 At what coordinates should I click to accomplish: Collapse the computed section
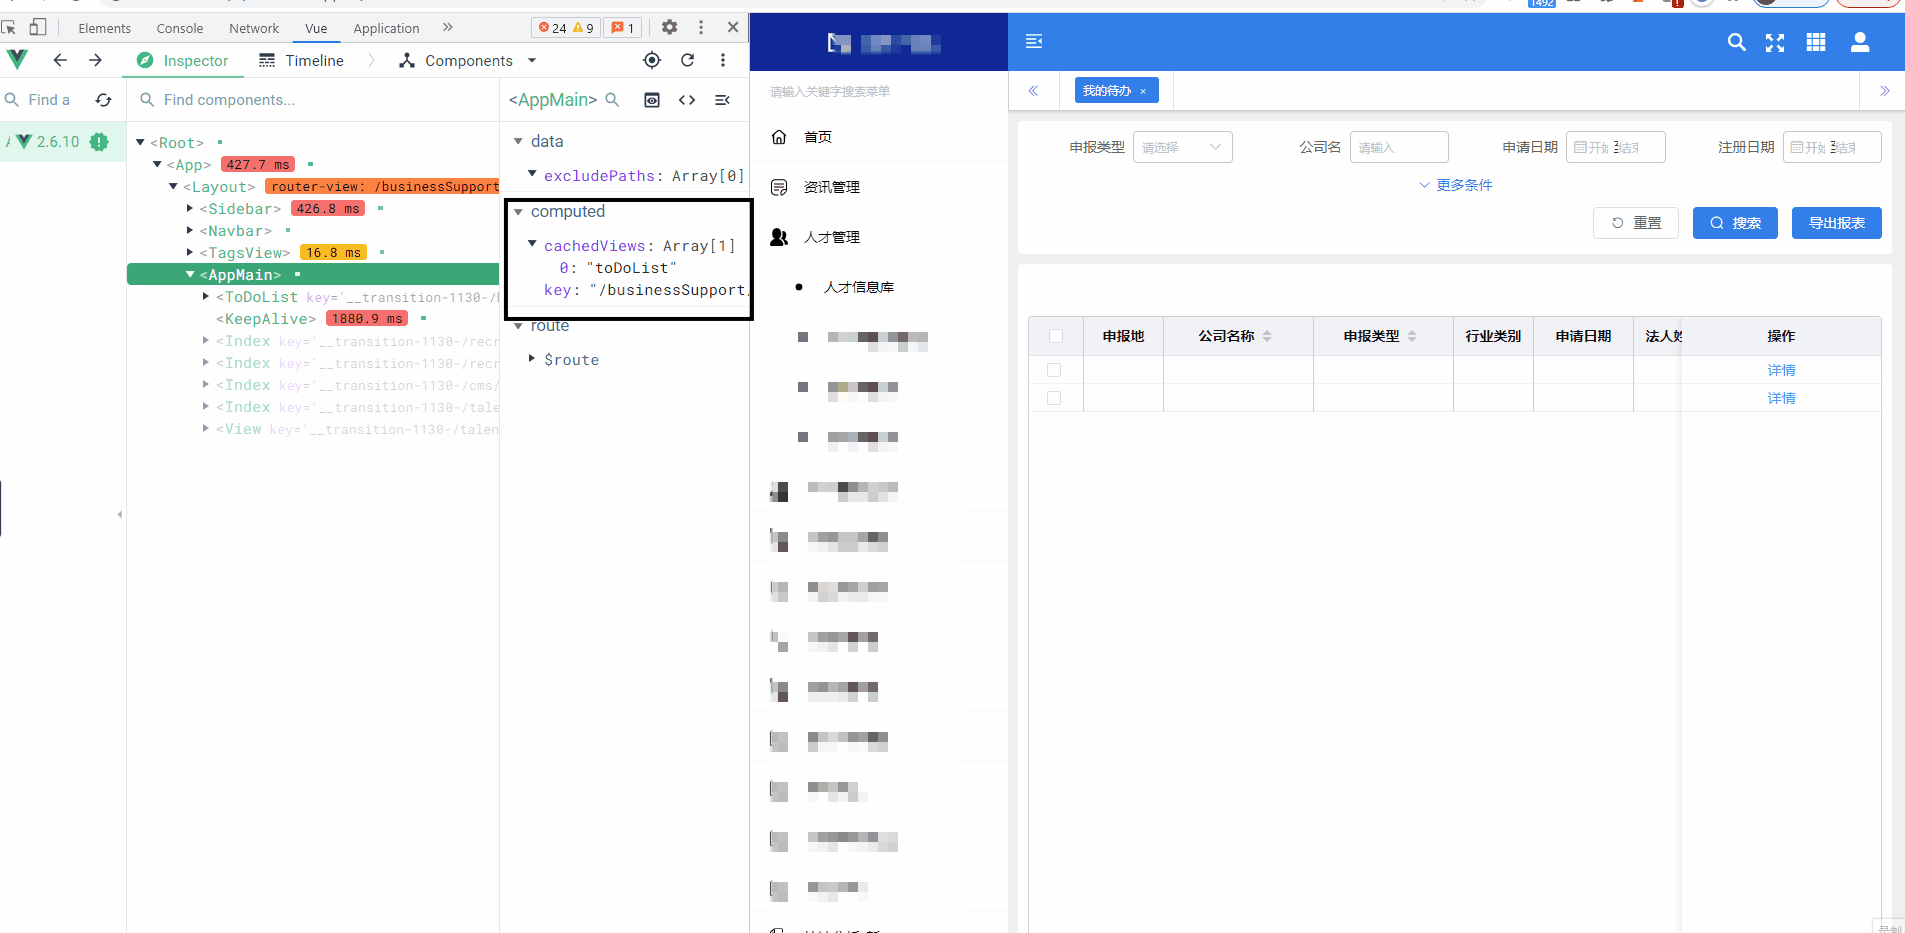(518, 212)
